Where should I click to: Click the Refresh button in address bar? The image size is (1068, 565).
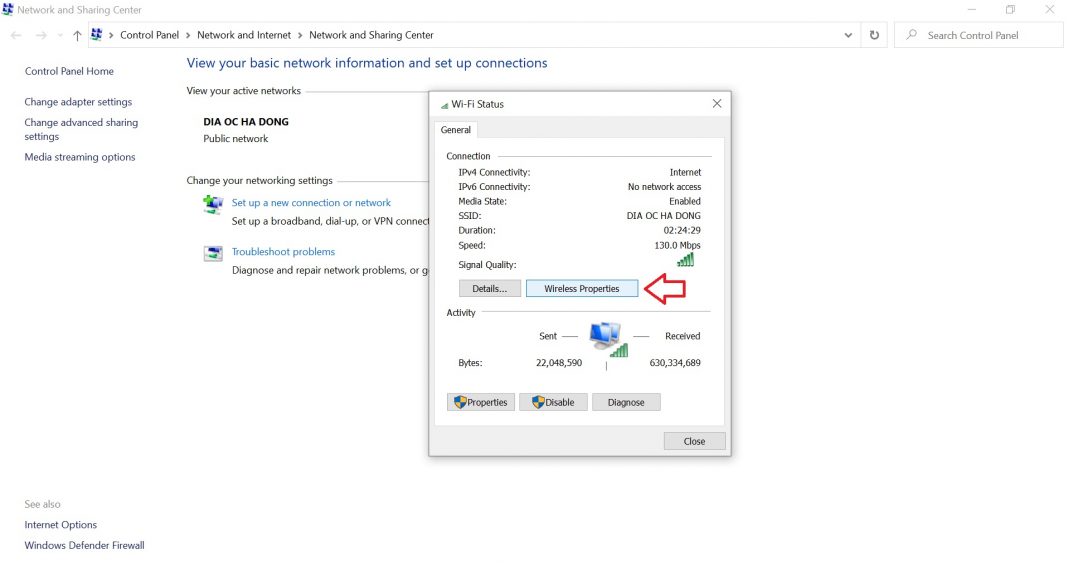874,35
